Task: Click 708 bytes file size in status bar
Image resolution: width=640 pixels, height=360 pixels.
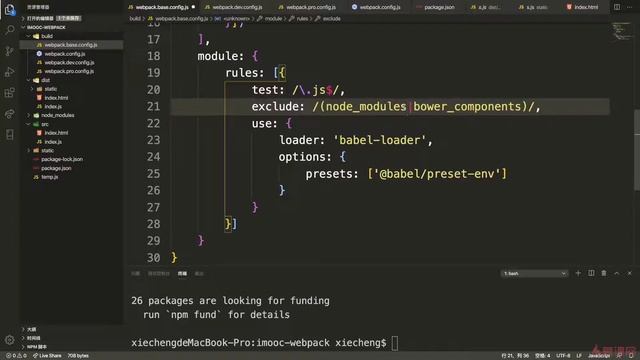Action: click(x=78, y=356)
